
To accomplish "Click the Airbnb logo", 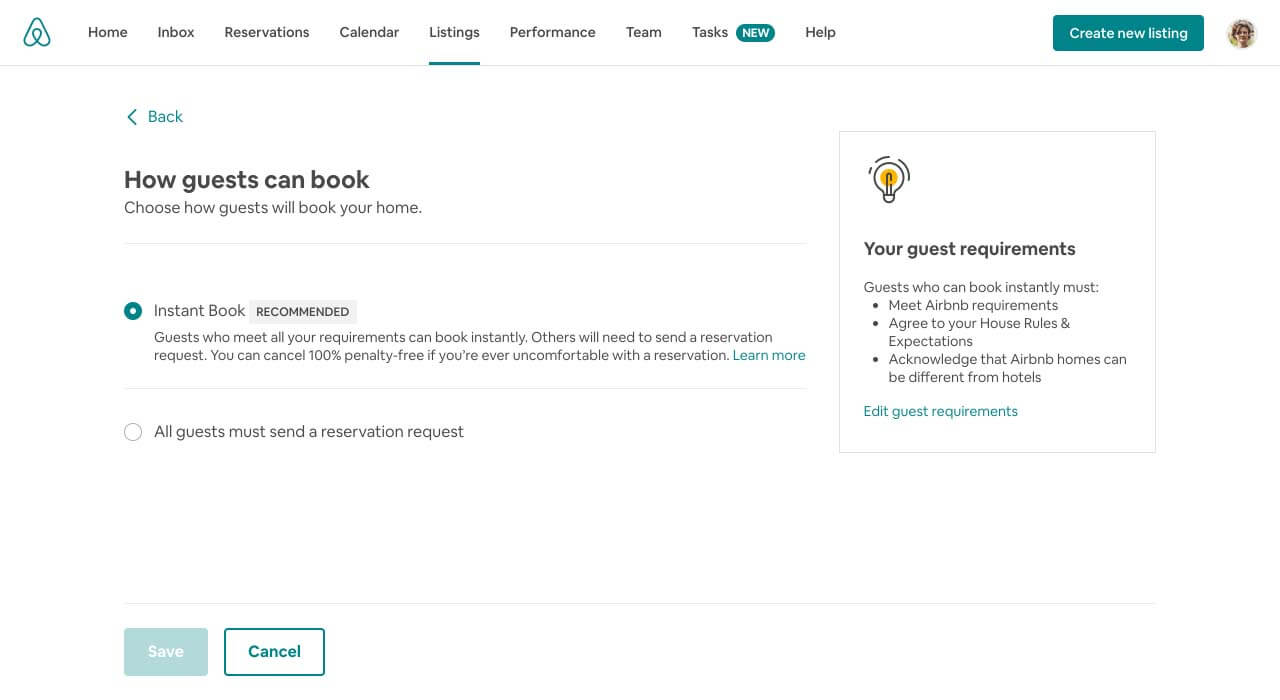I will (37, 32).
